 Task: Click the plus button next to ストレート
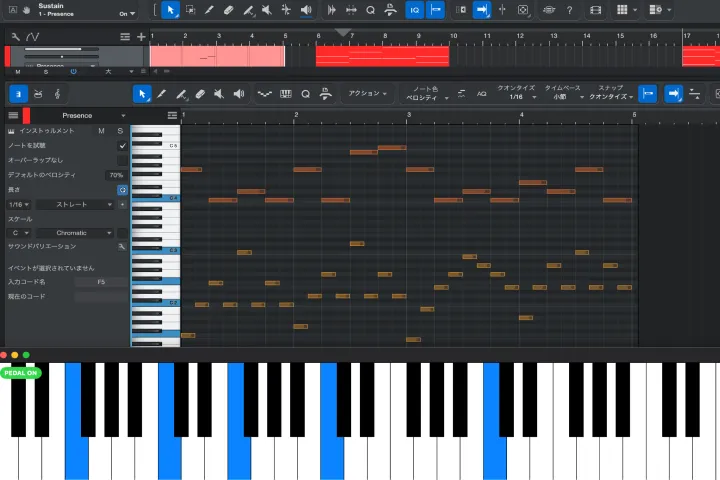click(x=122, y=204)
